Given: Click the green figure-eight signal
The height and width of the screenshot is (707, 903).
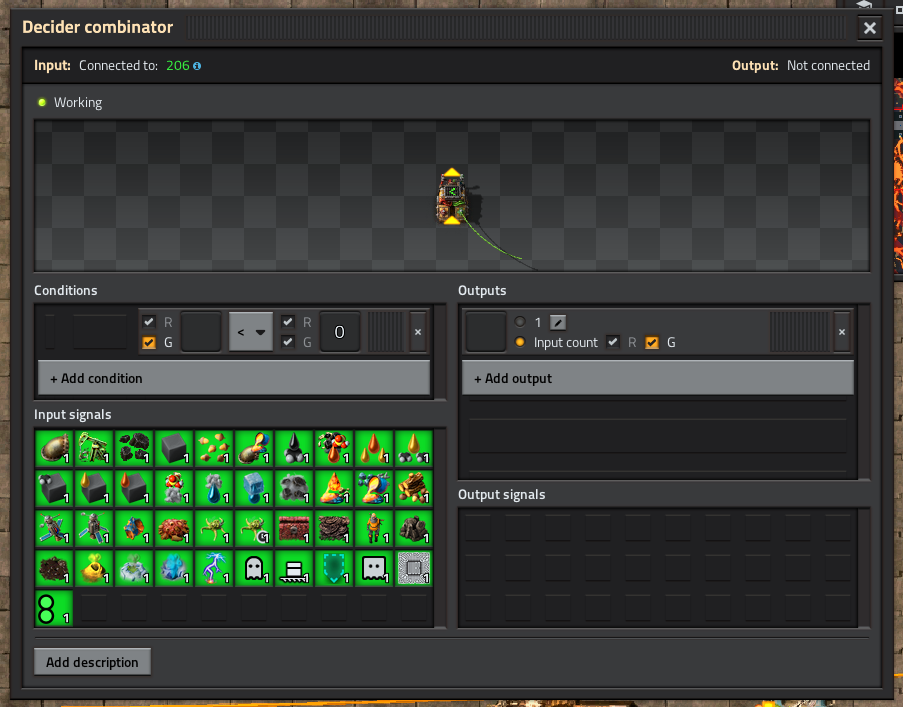Looking at the screenshot, I should 54,608.
